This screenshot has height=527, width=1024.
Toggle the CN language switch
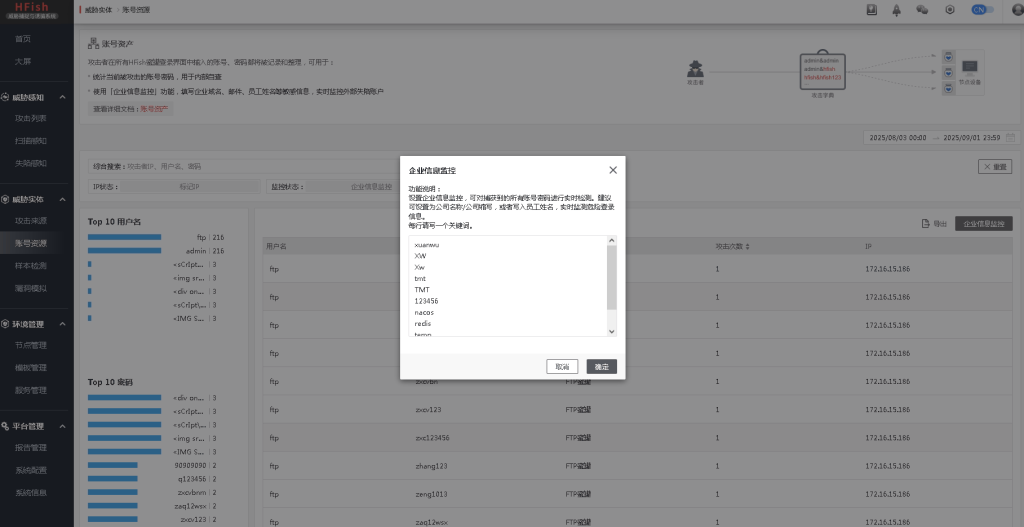(982, 10)
